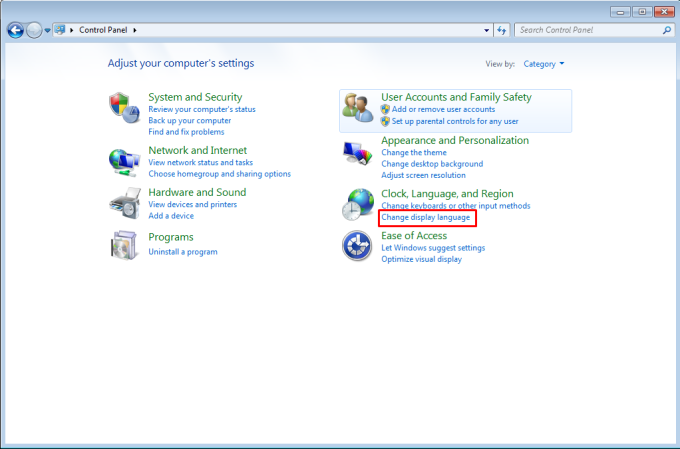The image size is (680, 449).
Task: Click the Back navigation arrow button
Action: pyautogui.click(x=15, y=30)
